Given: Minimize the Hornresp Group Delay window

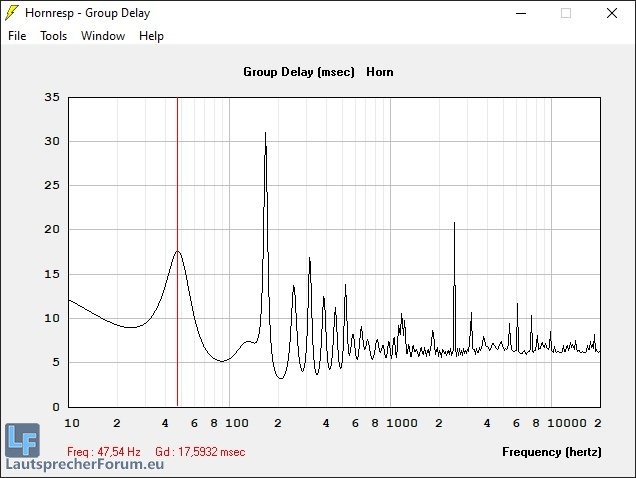Looking at the screenshot, I should (520, 13).
